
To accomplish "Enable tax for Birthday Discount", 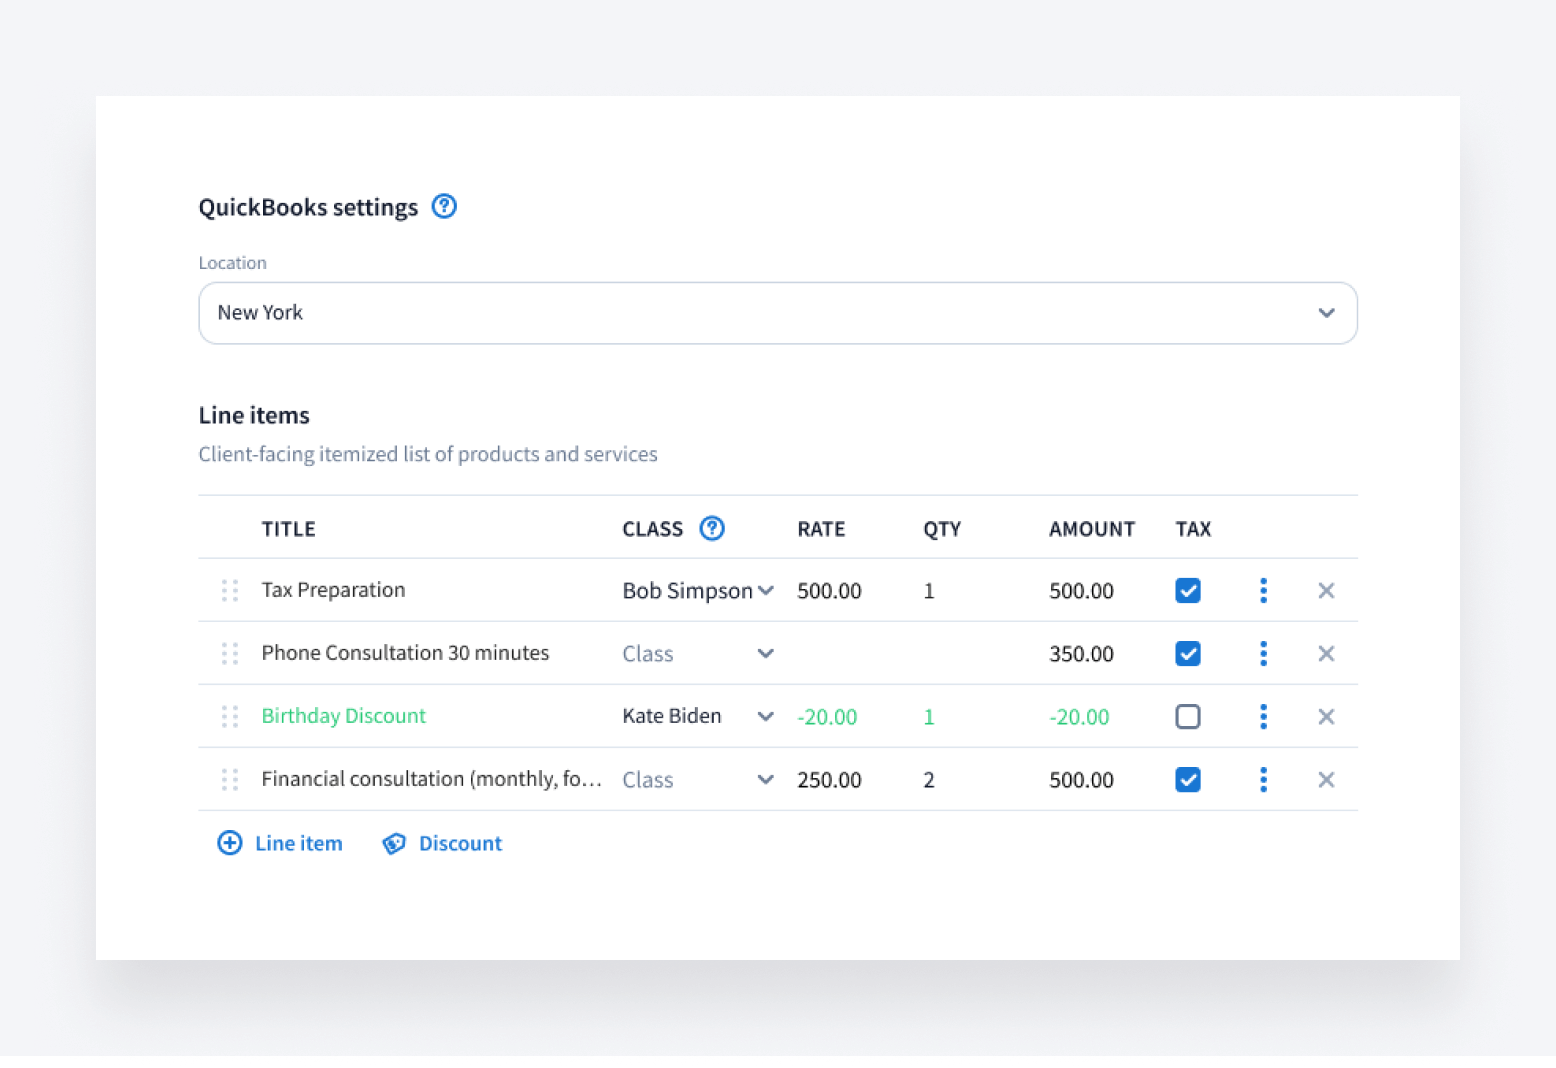I will click(1188, 717).
